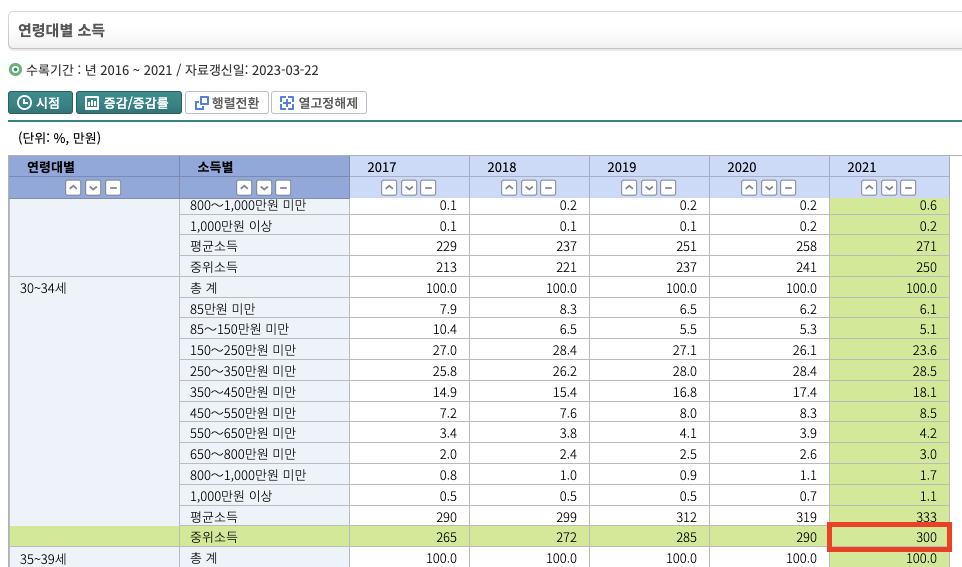Click minus icon under 2017 column
The height and width of the screenshot is (567, 962).
[x=428, y=188]
